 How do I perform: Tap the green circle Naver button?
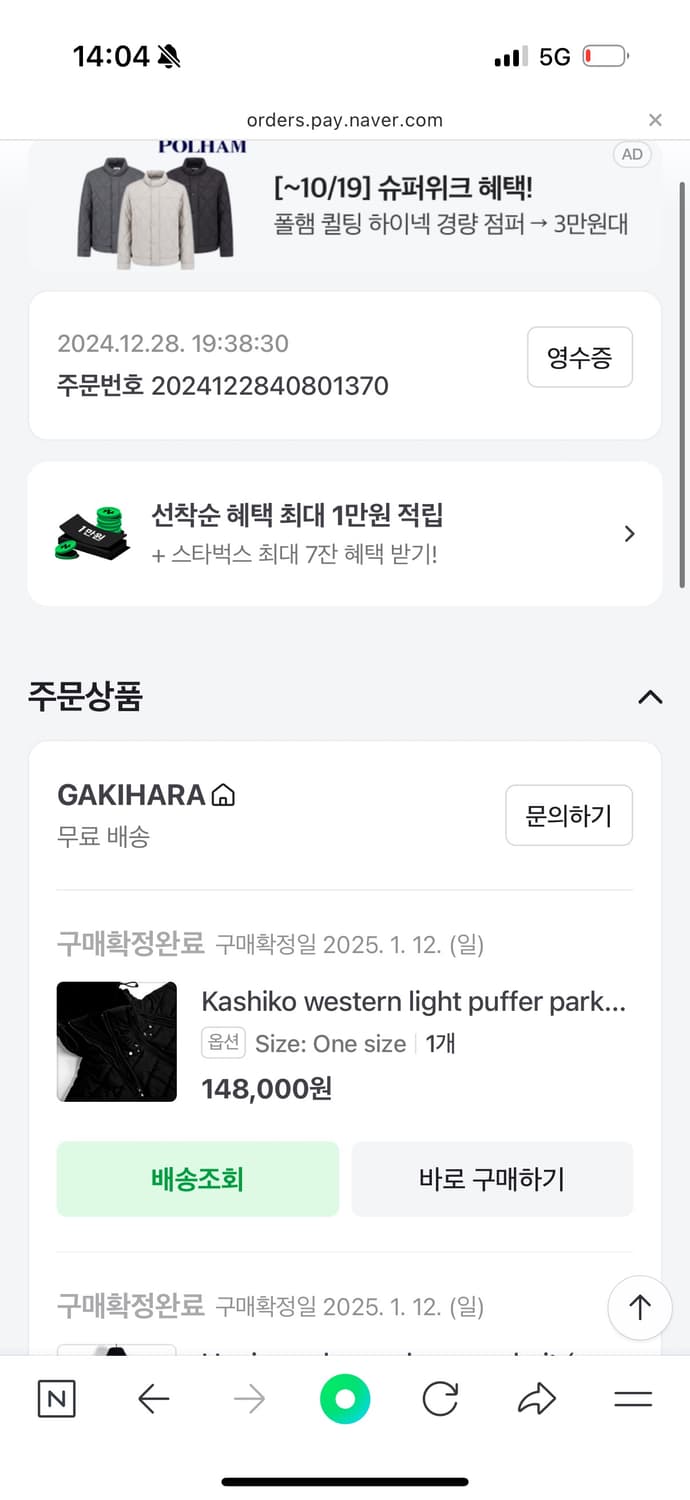pyautogui.click(x=345, y=1400)
